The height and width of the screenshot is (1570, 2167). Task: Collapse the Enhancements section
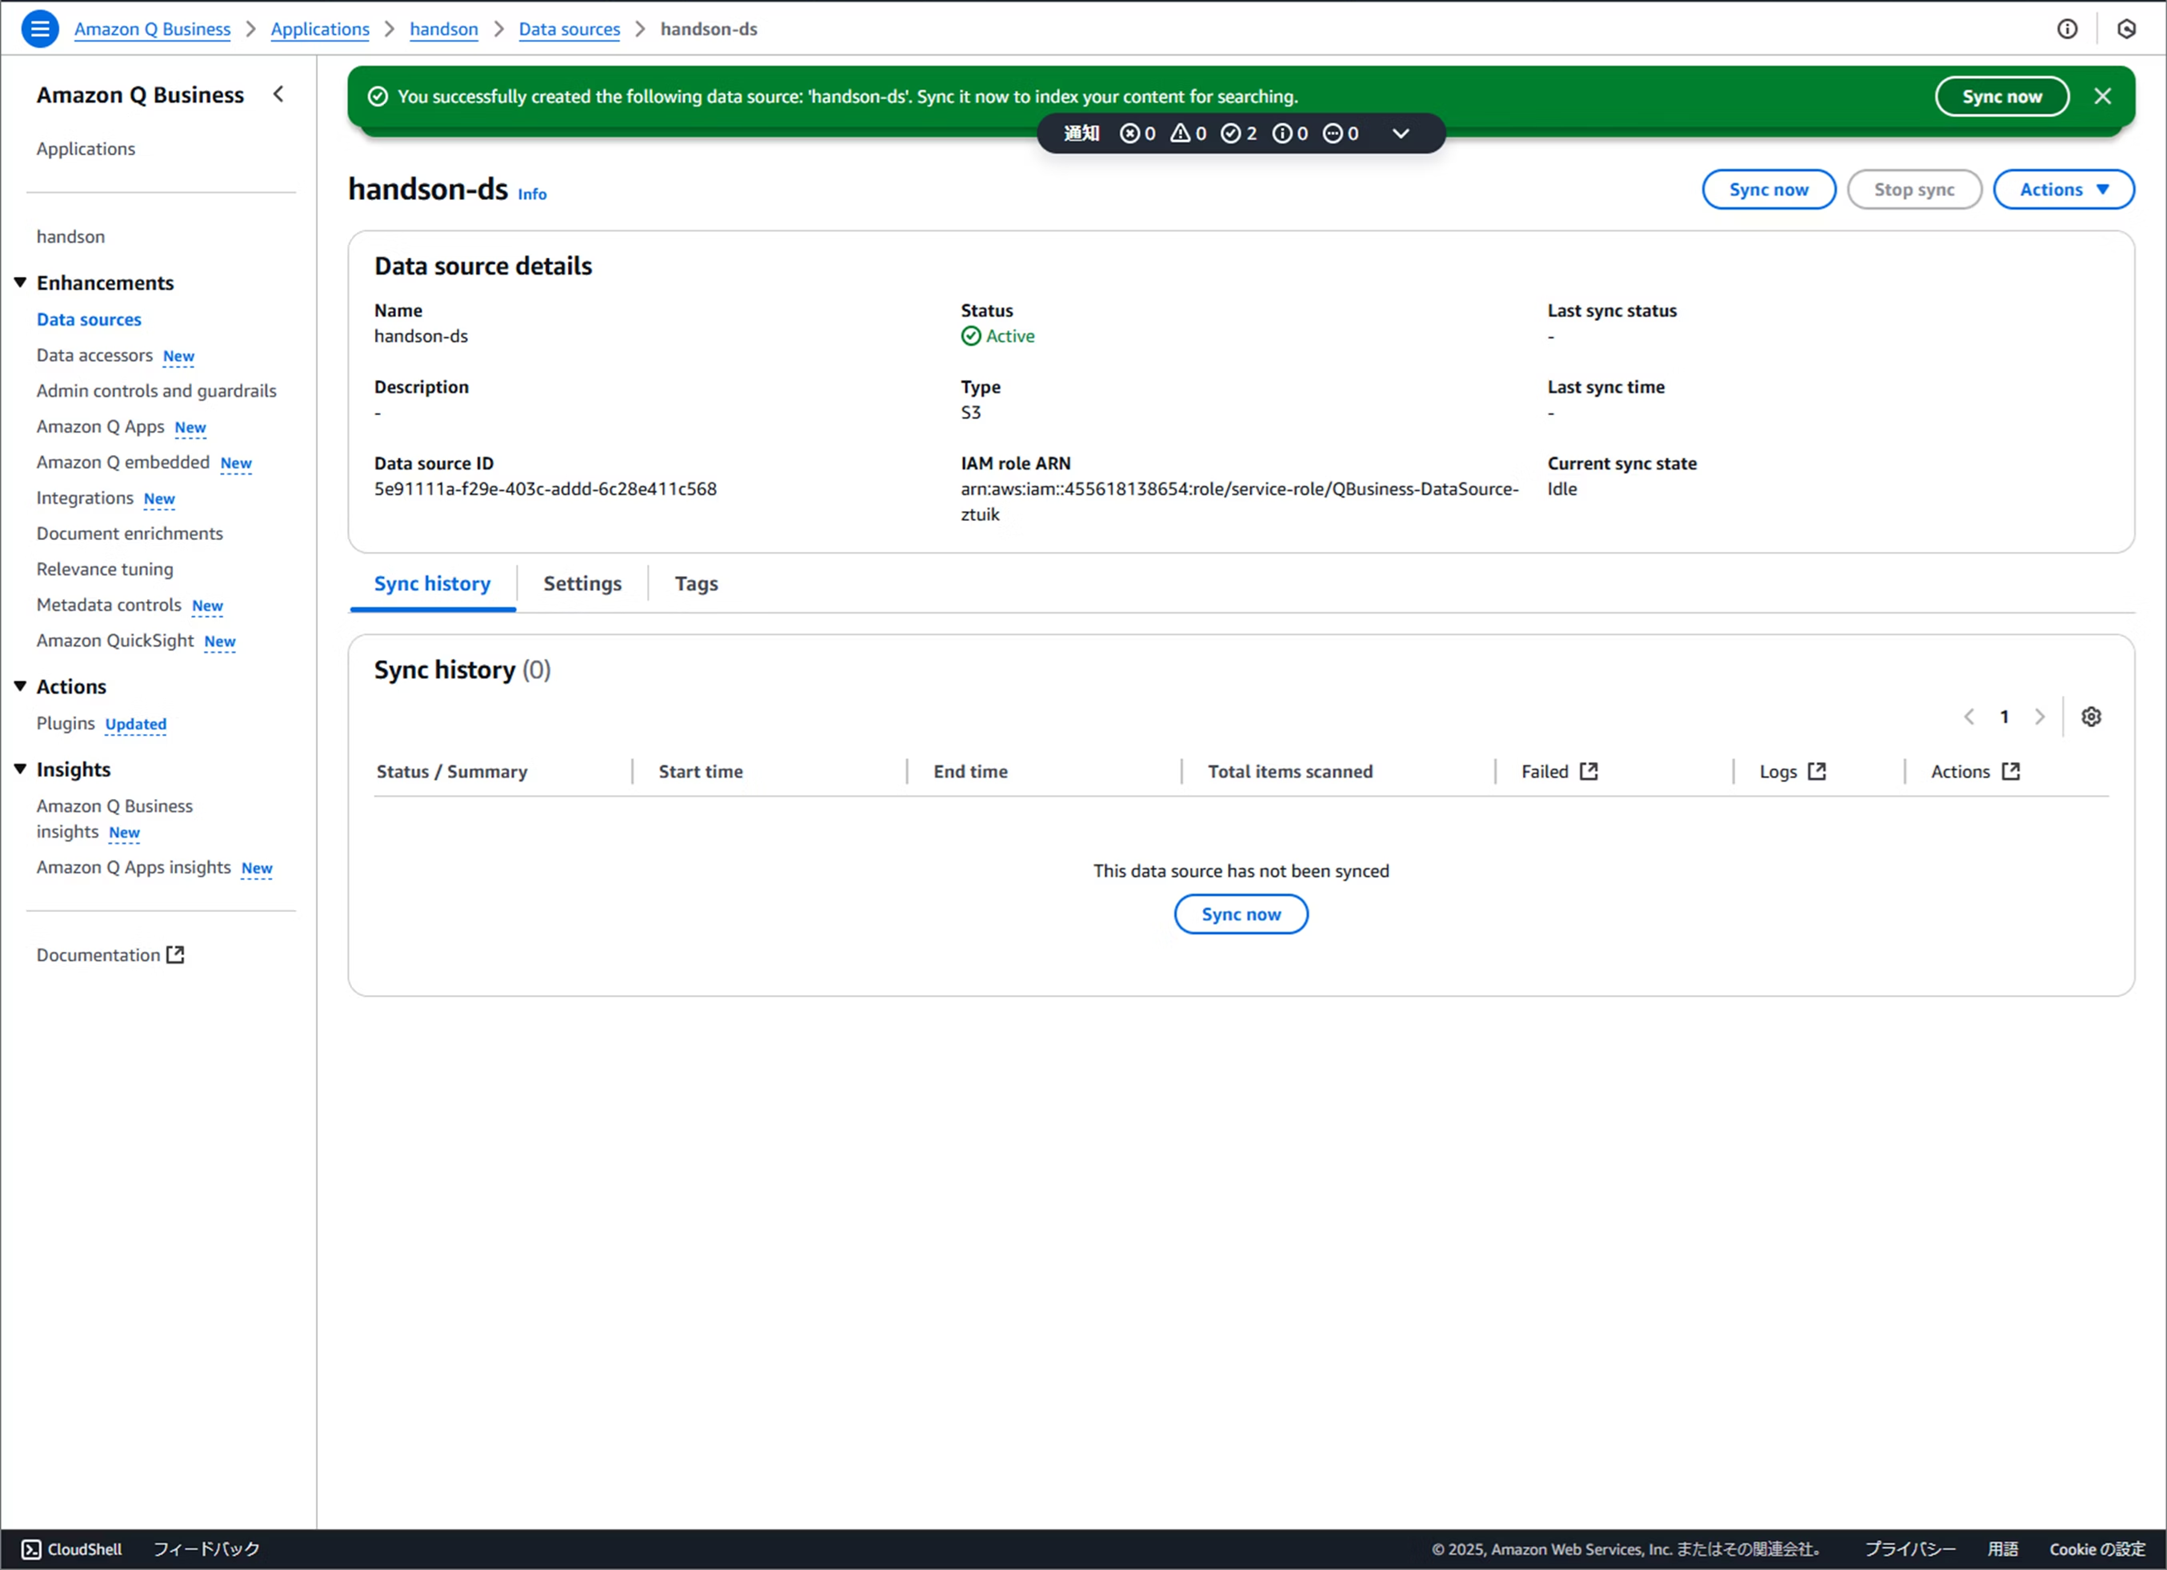coord(20,283)
